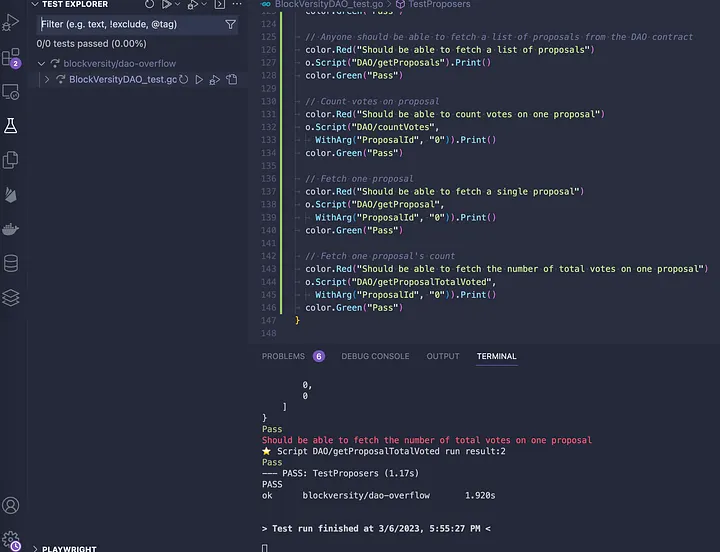Screen dimensions: 720x552
Task: Click the test filter text field
Action: 130,24
